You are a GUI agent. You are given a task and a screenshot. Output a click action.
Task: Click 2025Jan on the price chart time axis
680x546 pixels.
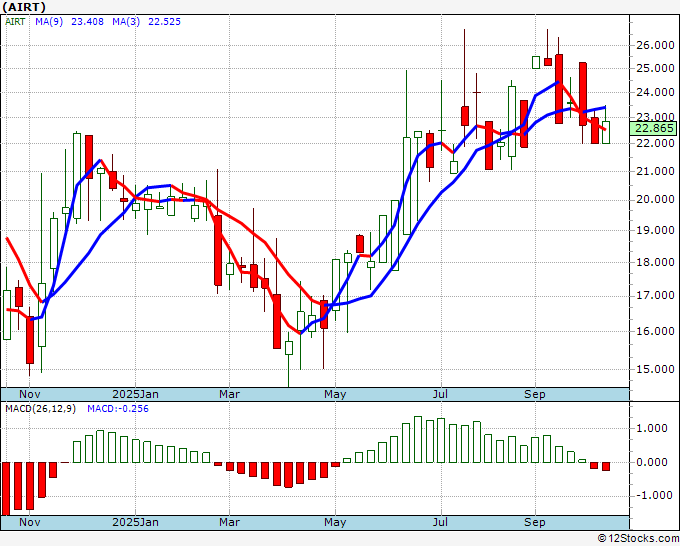click(x=135, y=394)
